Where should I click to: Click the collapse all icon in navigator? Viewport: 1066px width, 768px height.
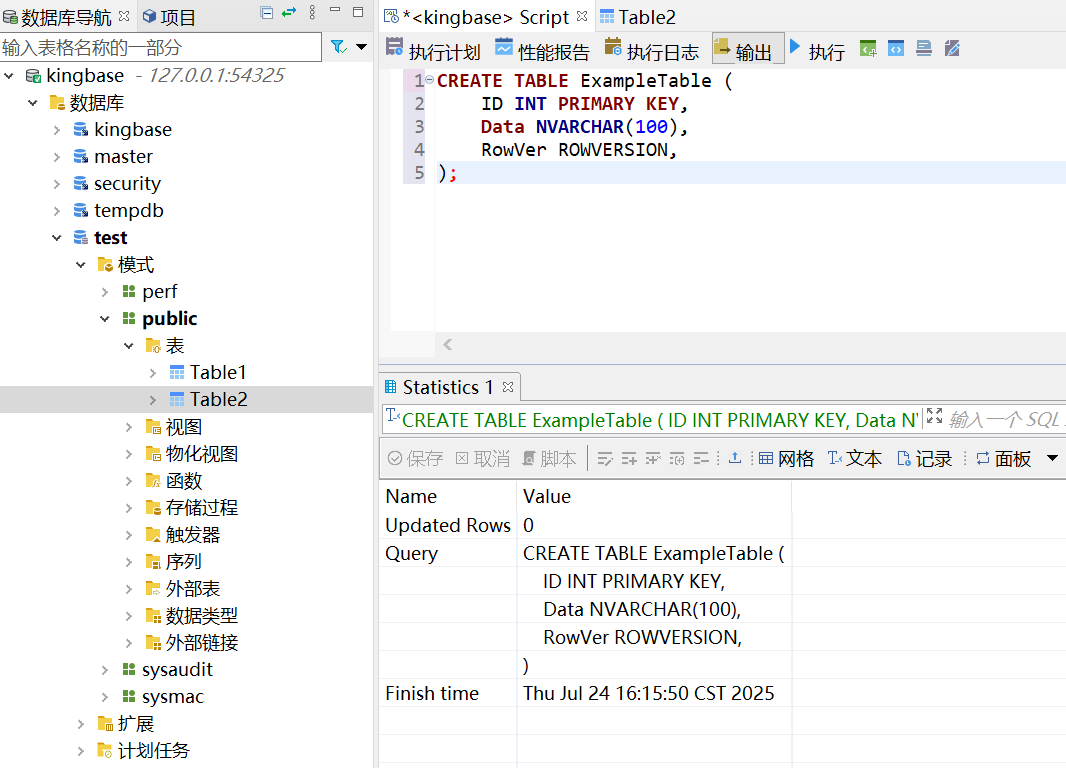tap(266, 13)
